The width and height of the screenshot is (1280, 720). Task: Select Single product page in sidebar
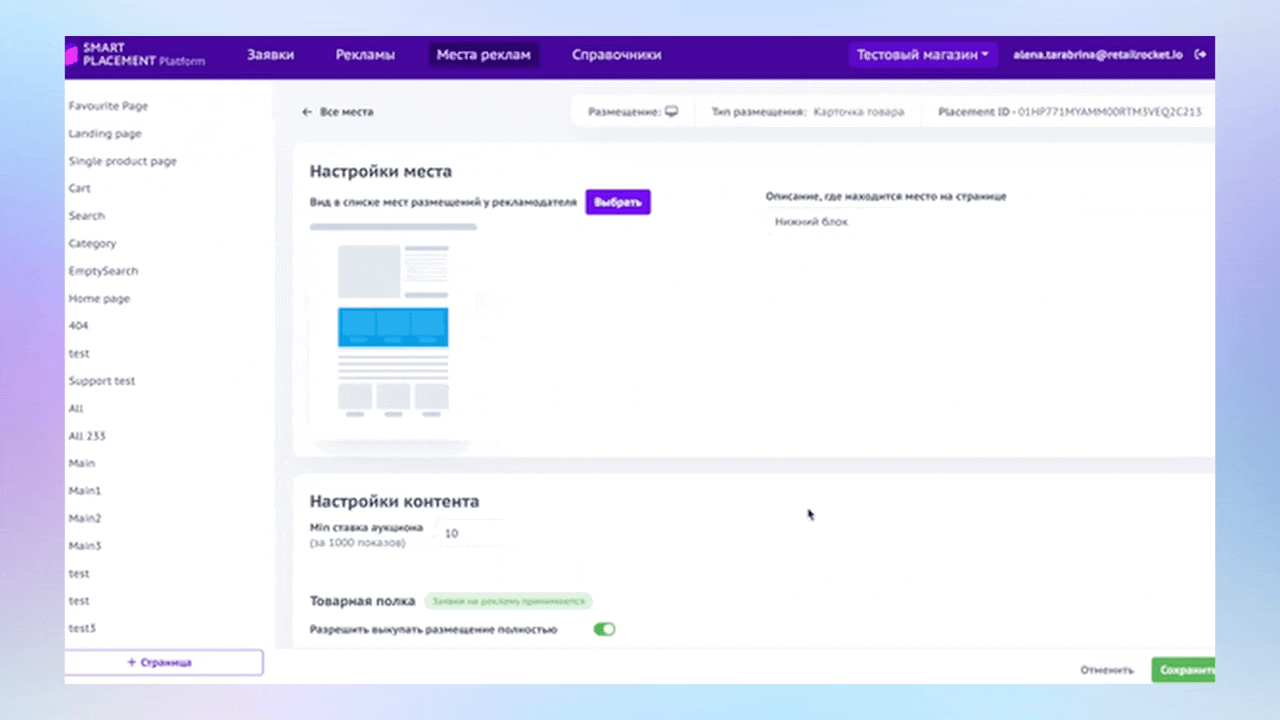[122, 161]
